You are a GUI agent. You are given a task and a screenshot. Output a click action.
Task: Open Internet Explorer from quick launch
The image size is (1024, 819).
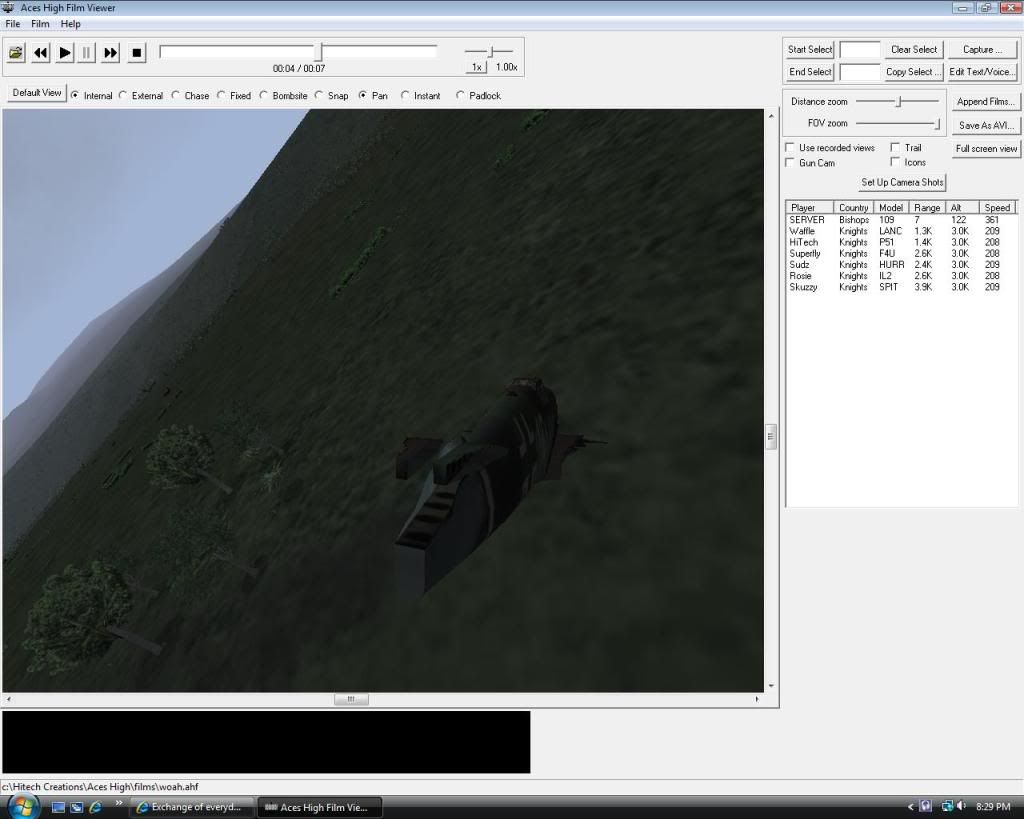coord(95,807)
